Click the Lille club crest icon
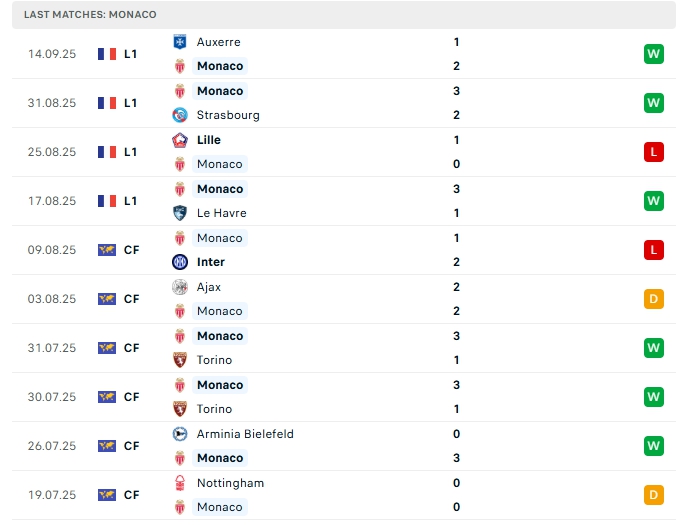The image size is (687, 525). [180, 140]
